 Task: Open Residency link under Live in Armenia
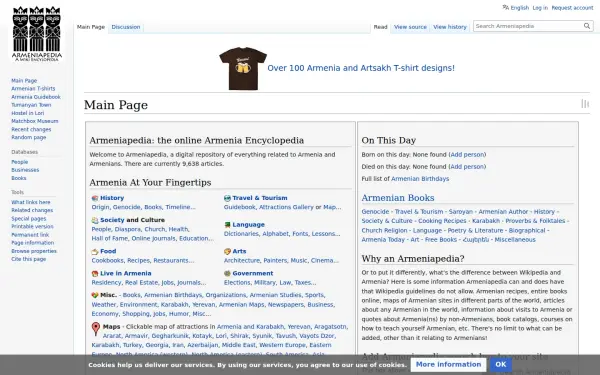coord(106,283)
